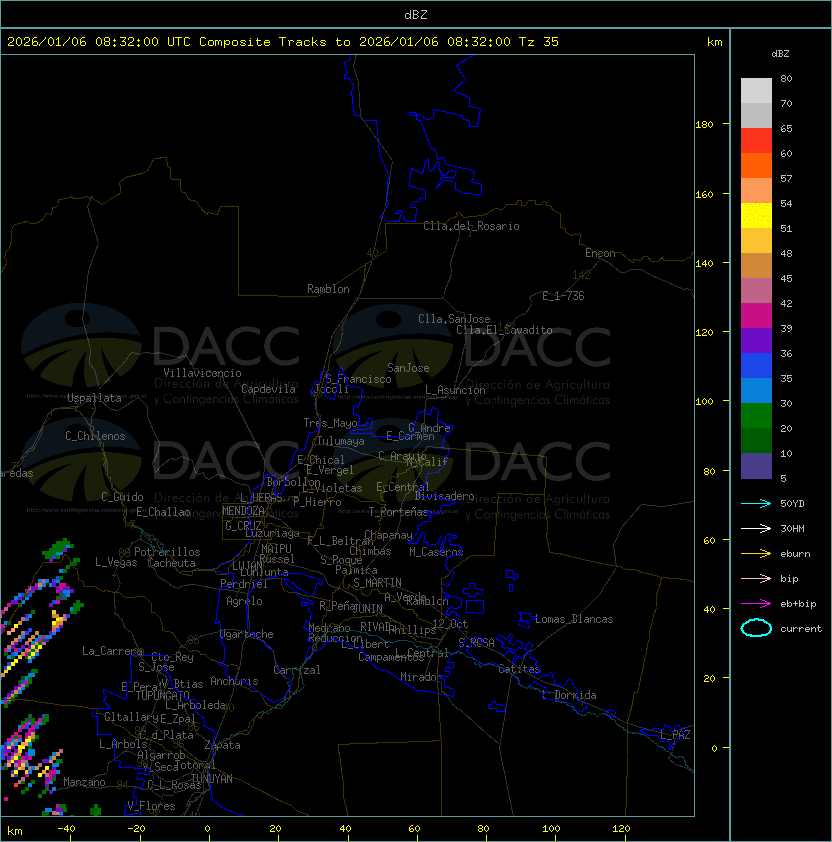Viewport: 832px width, 842px height.
Task: Select the red 60-65 dBZ swatch
Action: tap(756, 141)
